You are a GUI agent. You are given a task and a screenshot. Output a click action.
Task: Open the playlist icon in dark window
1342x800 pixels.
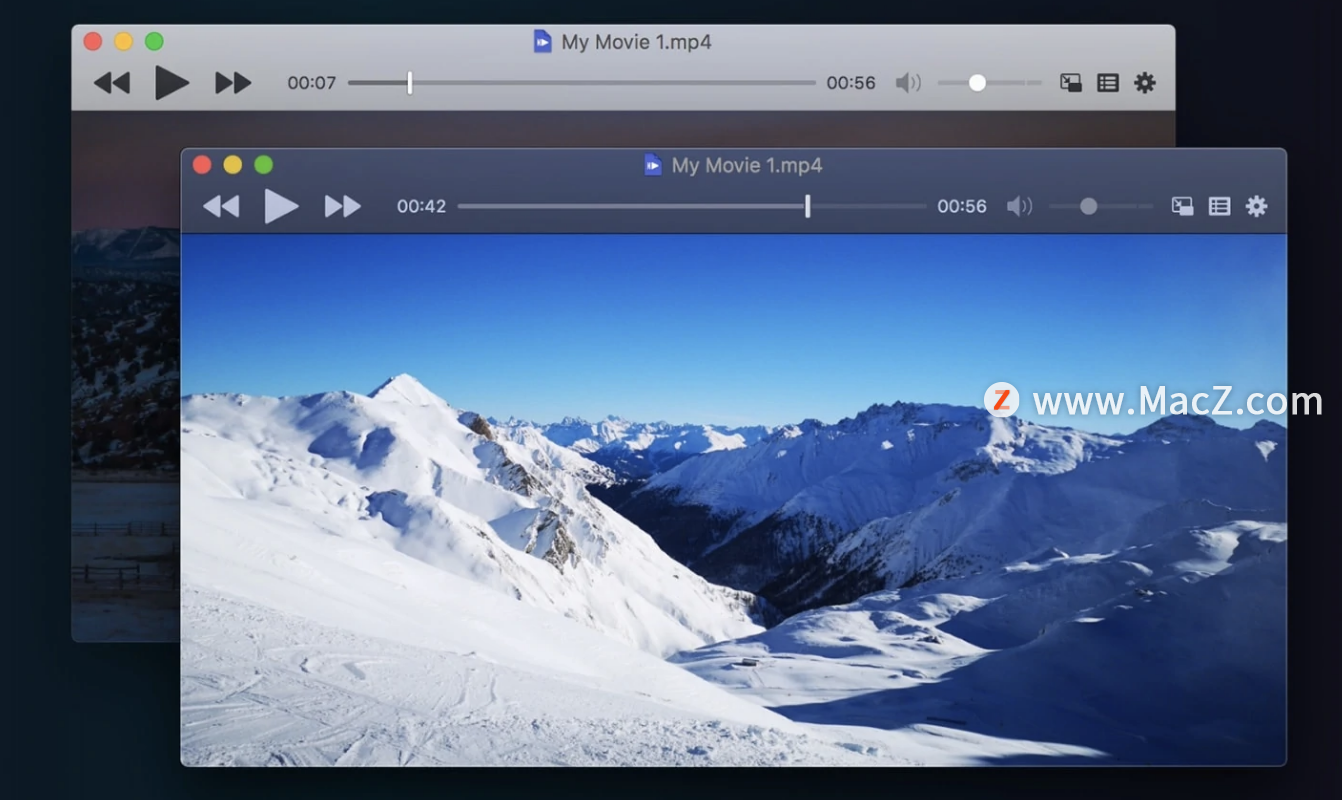[1219, 206]
